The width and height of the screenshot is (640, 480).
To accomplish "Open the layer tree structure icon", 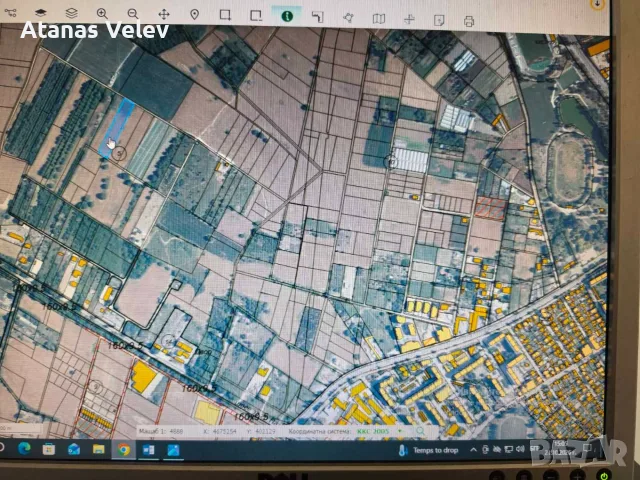I will click(11, 13).
